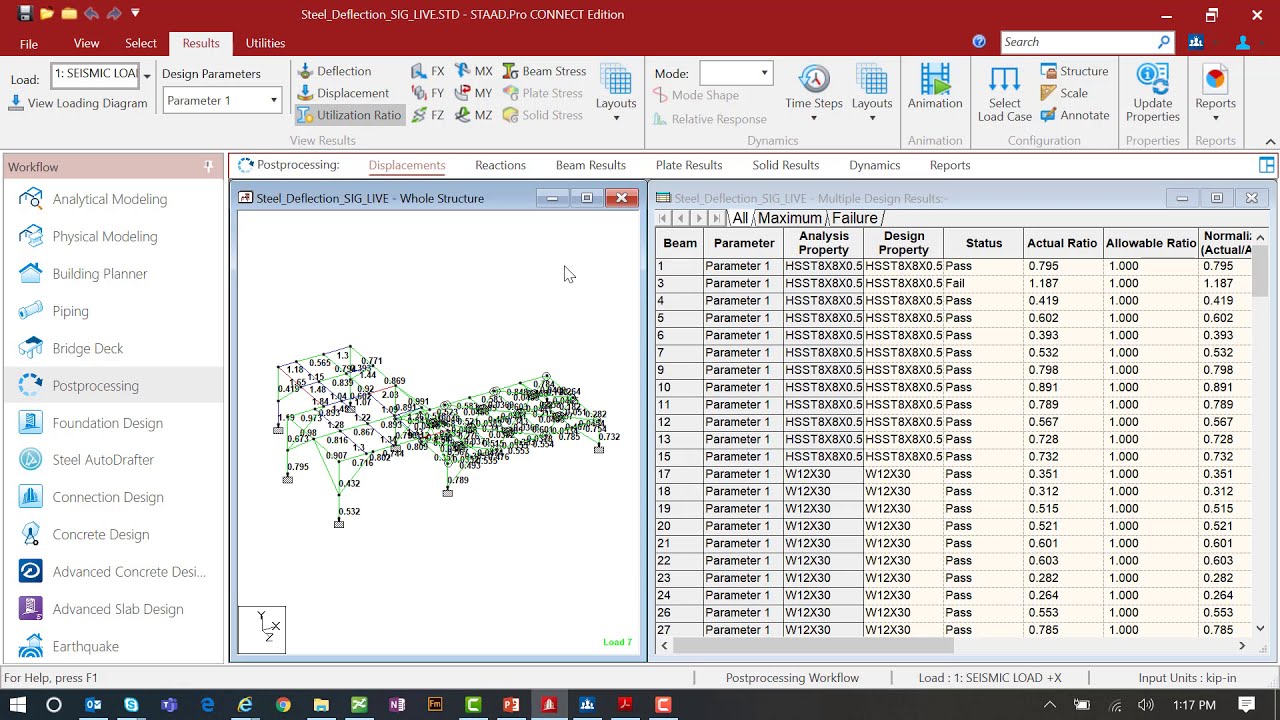Open the Reports dropdown
The width and height of the screenshot is (1280, 720).
[1215, 93]
